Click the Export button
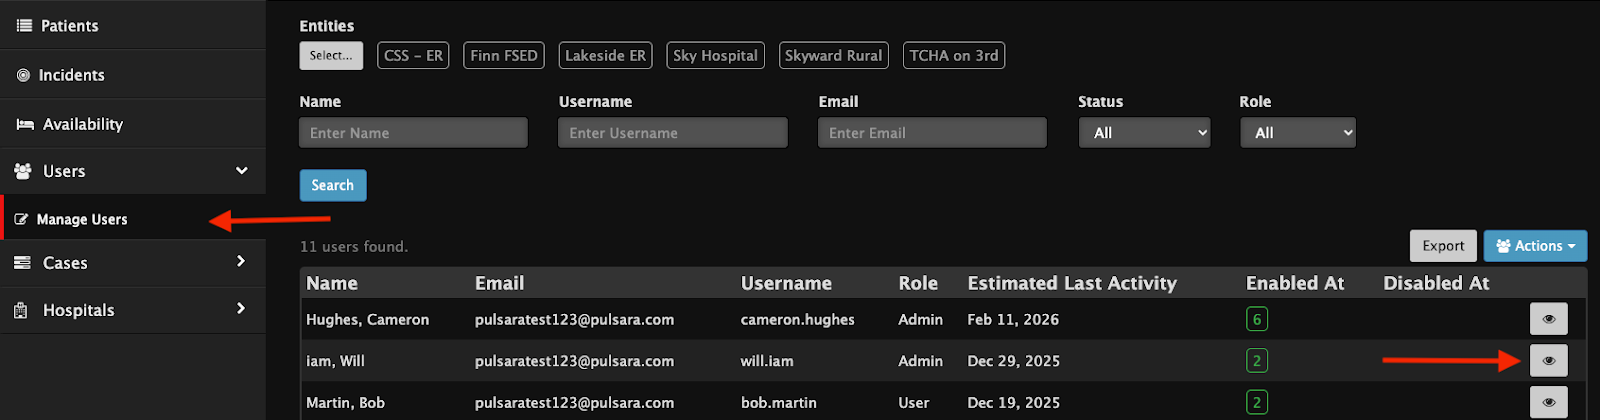This screenshot has height=420, width=1600. (1443, 246)
